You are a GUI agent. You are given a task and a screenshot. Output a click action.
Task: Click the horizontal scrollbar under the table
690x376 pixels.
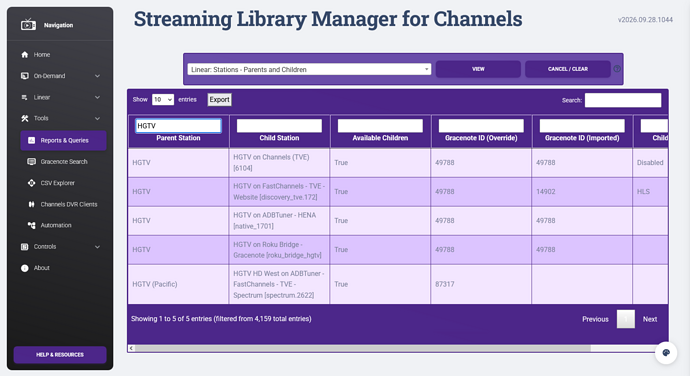click(363, 348)
